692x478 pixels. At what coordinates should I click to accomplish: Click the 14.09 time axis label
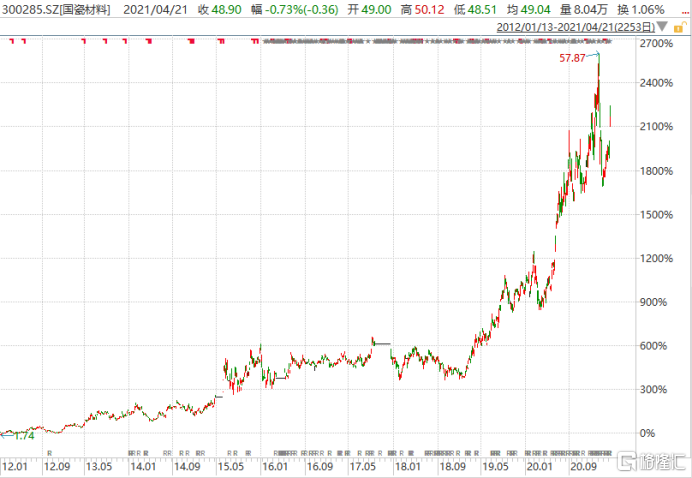pos(187,467)
